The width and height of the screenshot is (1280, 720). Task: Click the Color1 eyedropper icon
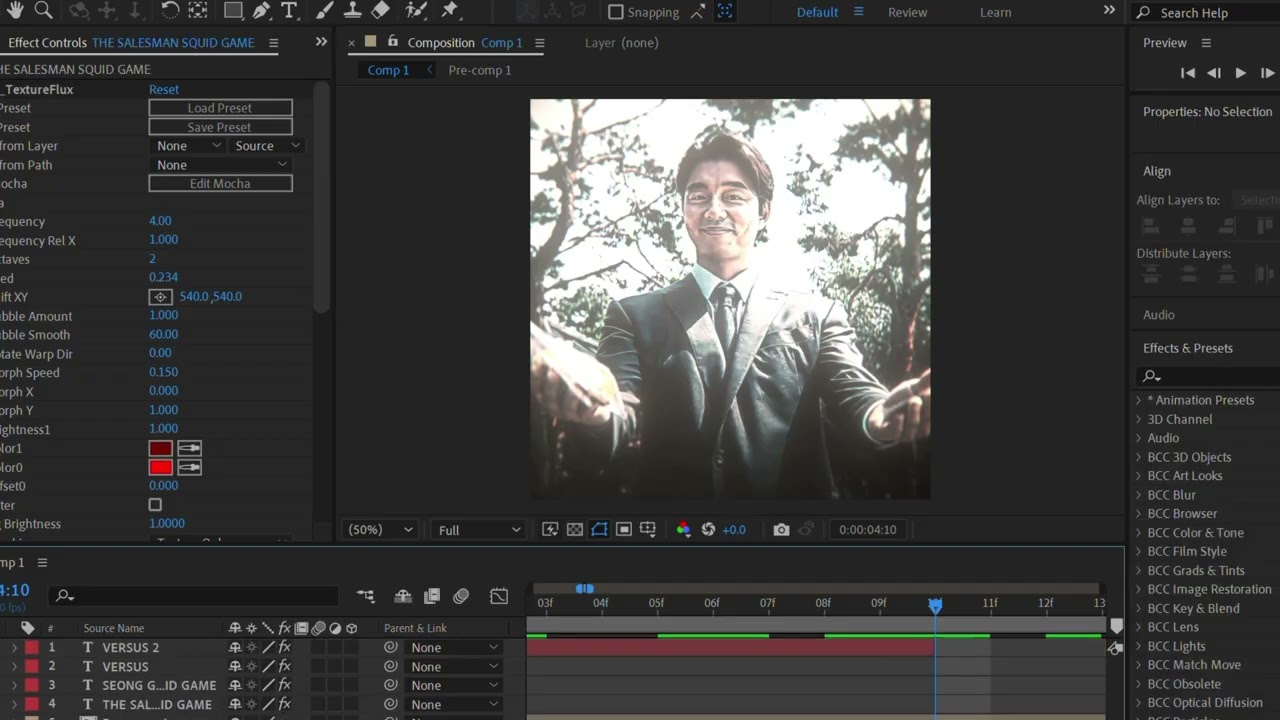coord(189,448)
